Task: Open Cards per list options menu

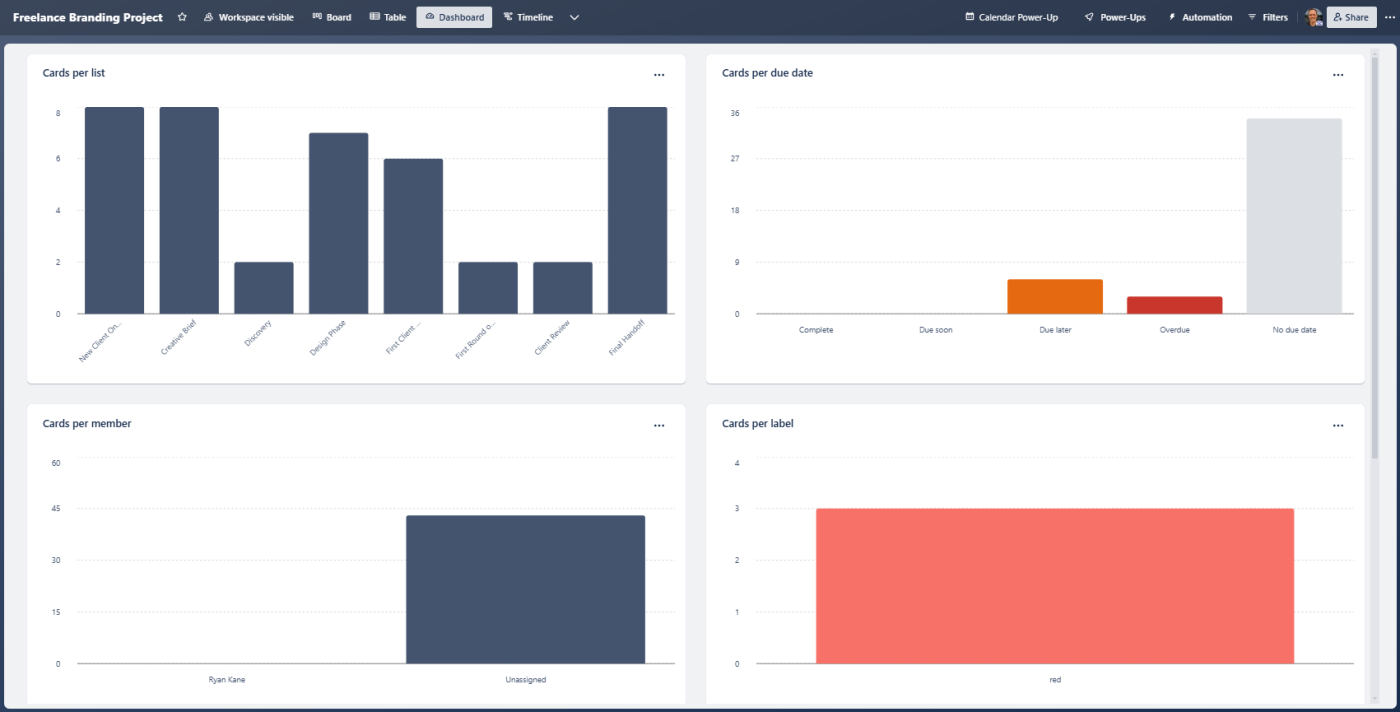Action: [x=659, y=75]
